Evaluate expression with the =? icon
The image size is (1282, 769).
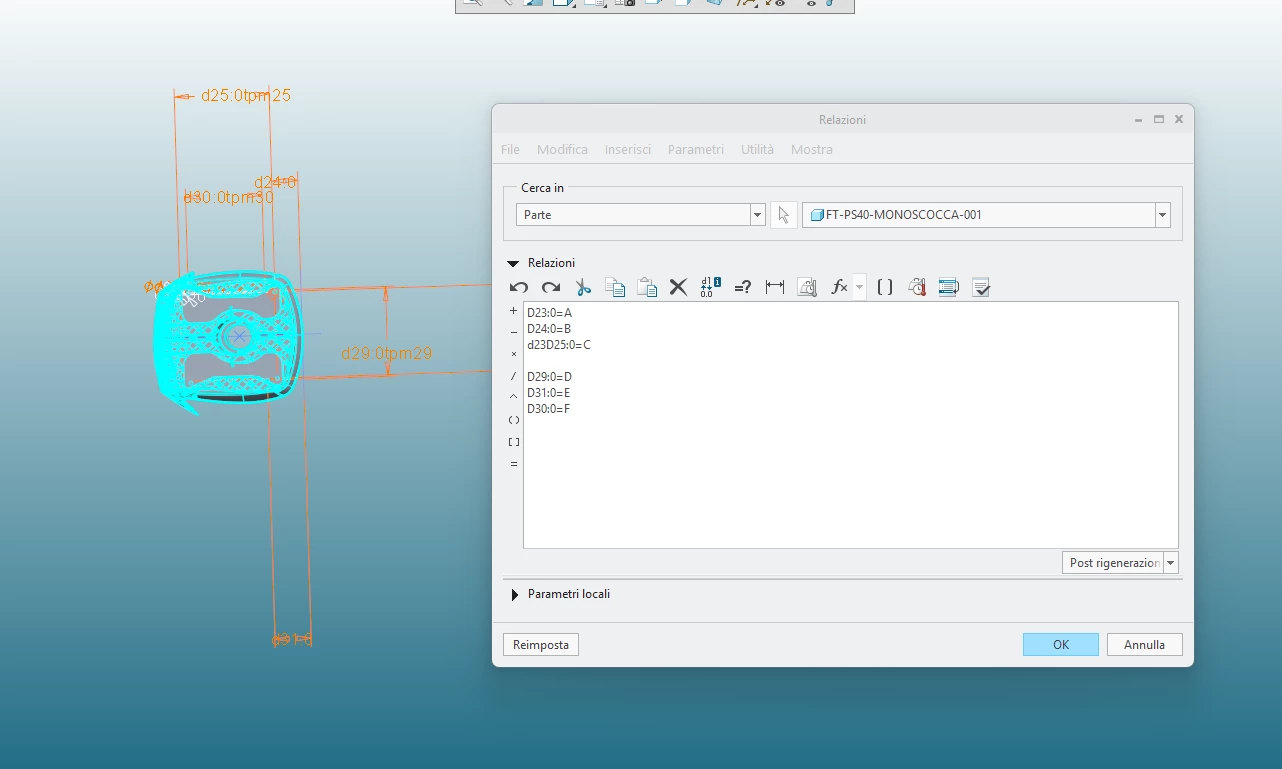742,287
